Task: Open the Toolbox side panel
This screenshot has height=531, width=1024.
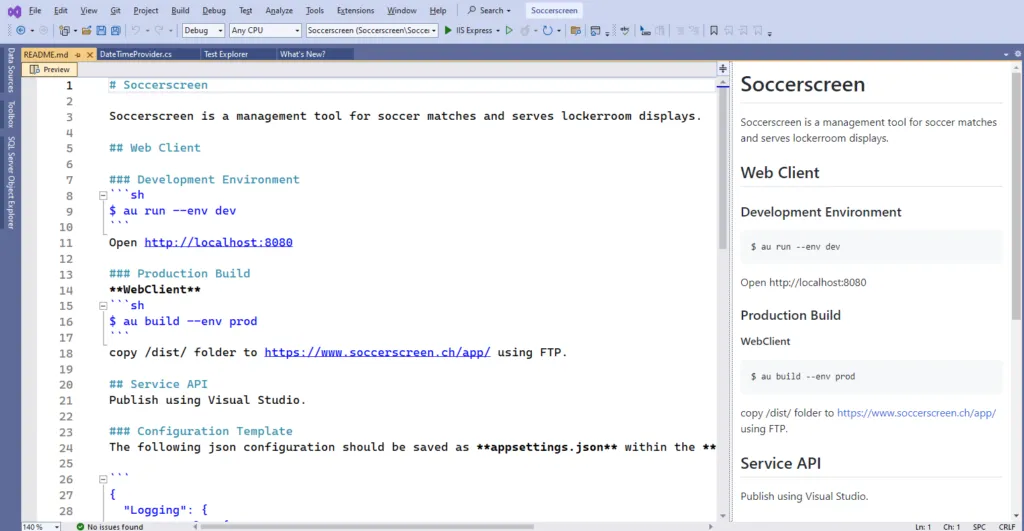Action: [11, 114]
